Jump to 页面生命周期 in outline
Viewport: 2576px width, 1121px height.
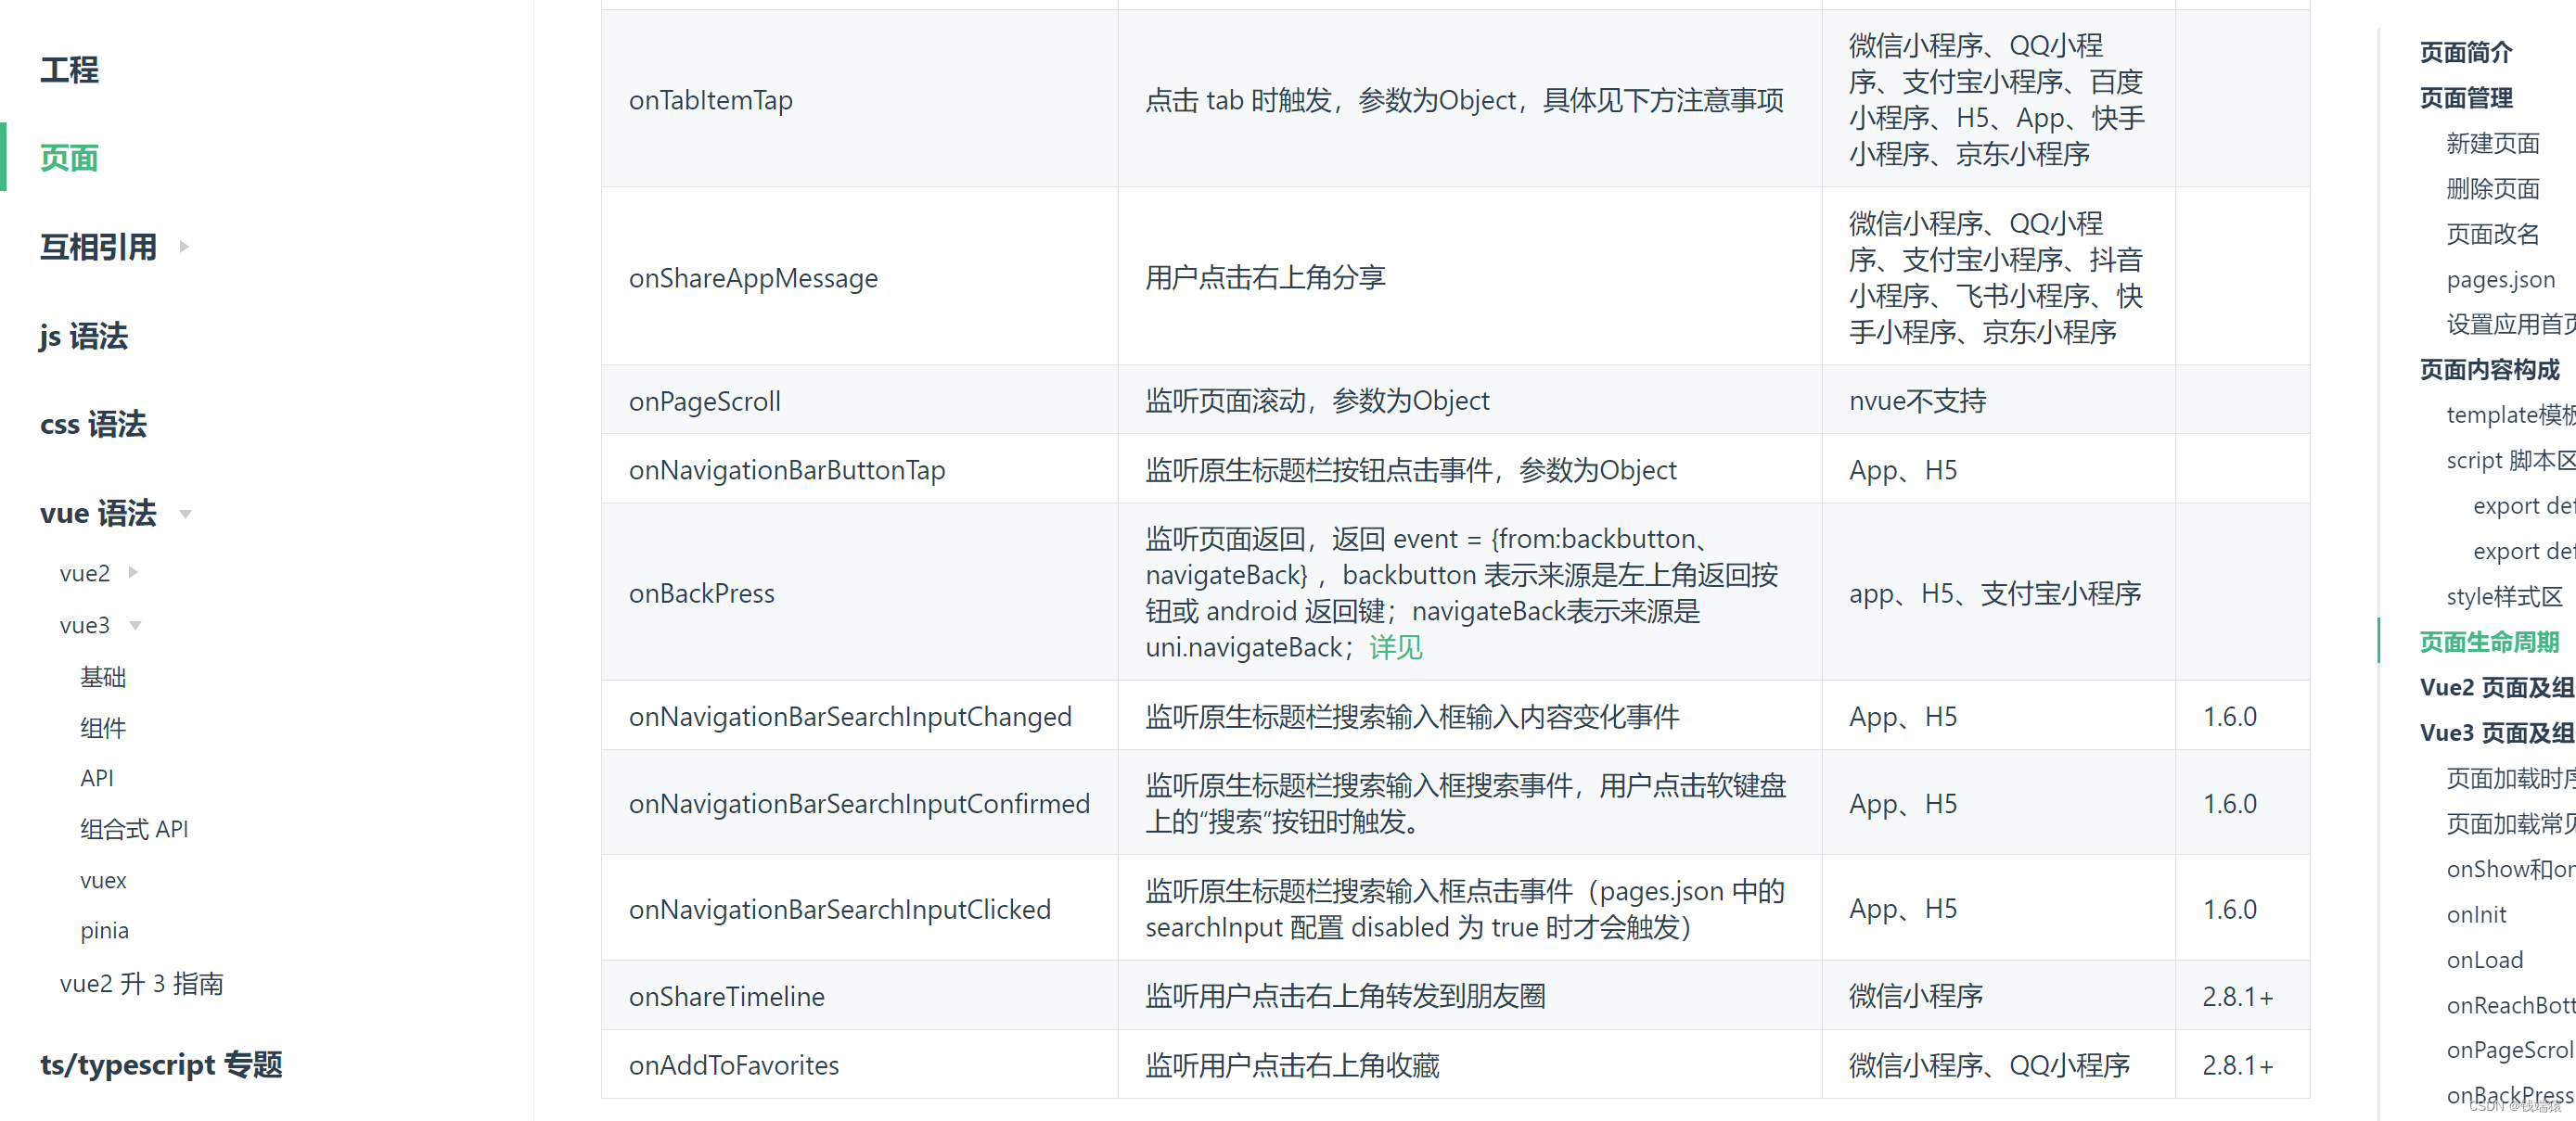(x=2488, y=642)
